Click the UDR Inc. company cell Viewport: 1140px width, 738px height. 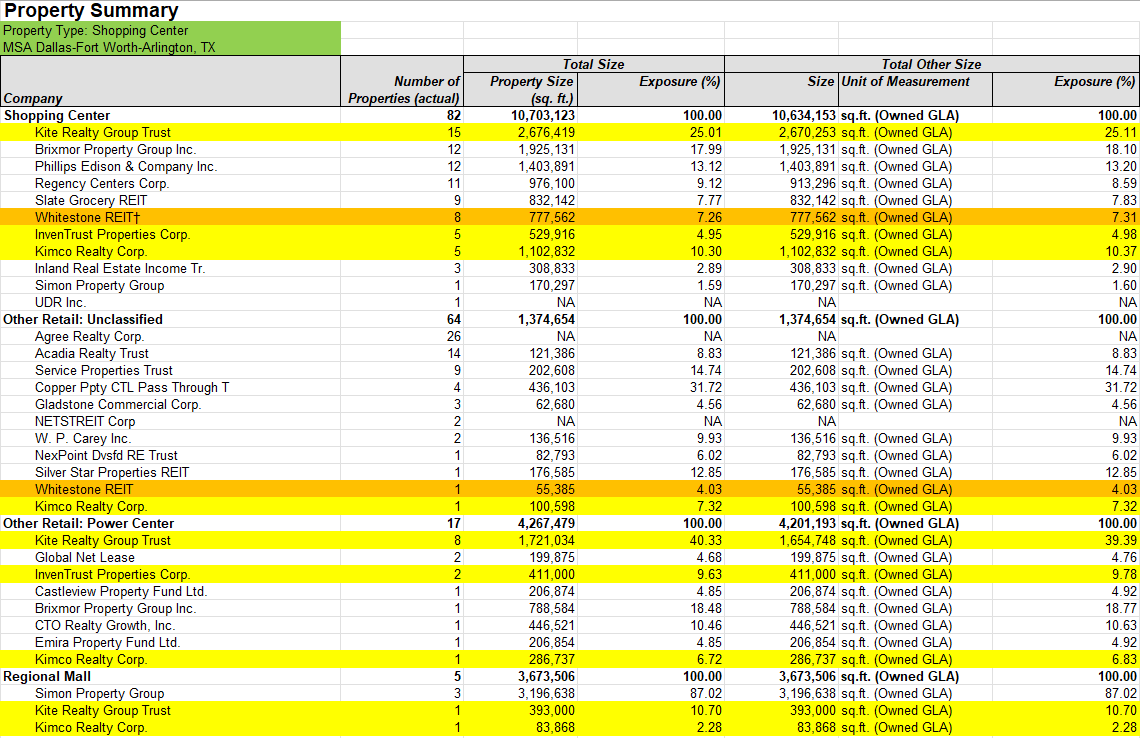[x=61, y=303]
